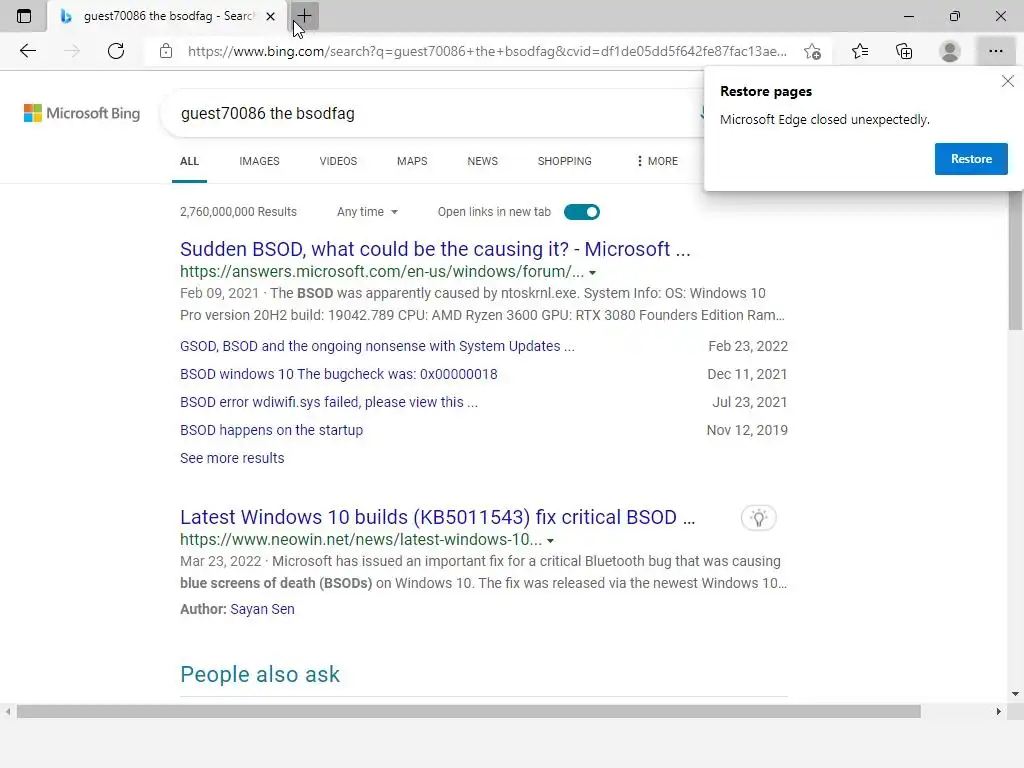Switch to the VIDEOS tab
This screenshot has height=768, width=1024.
click(x=338, y=161)
